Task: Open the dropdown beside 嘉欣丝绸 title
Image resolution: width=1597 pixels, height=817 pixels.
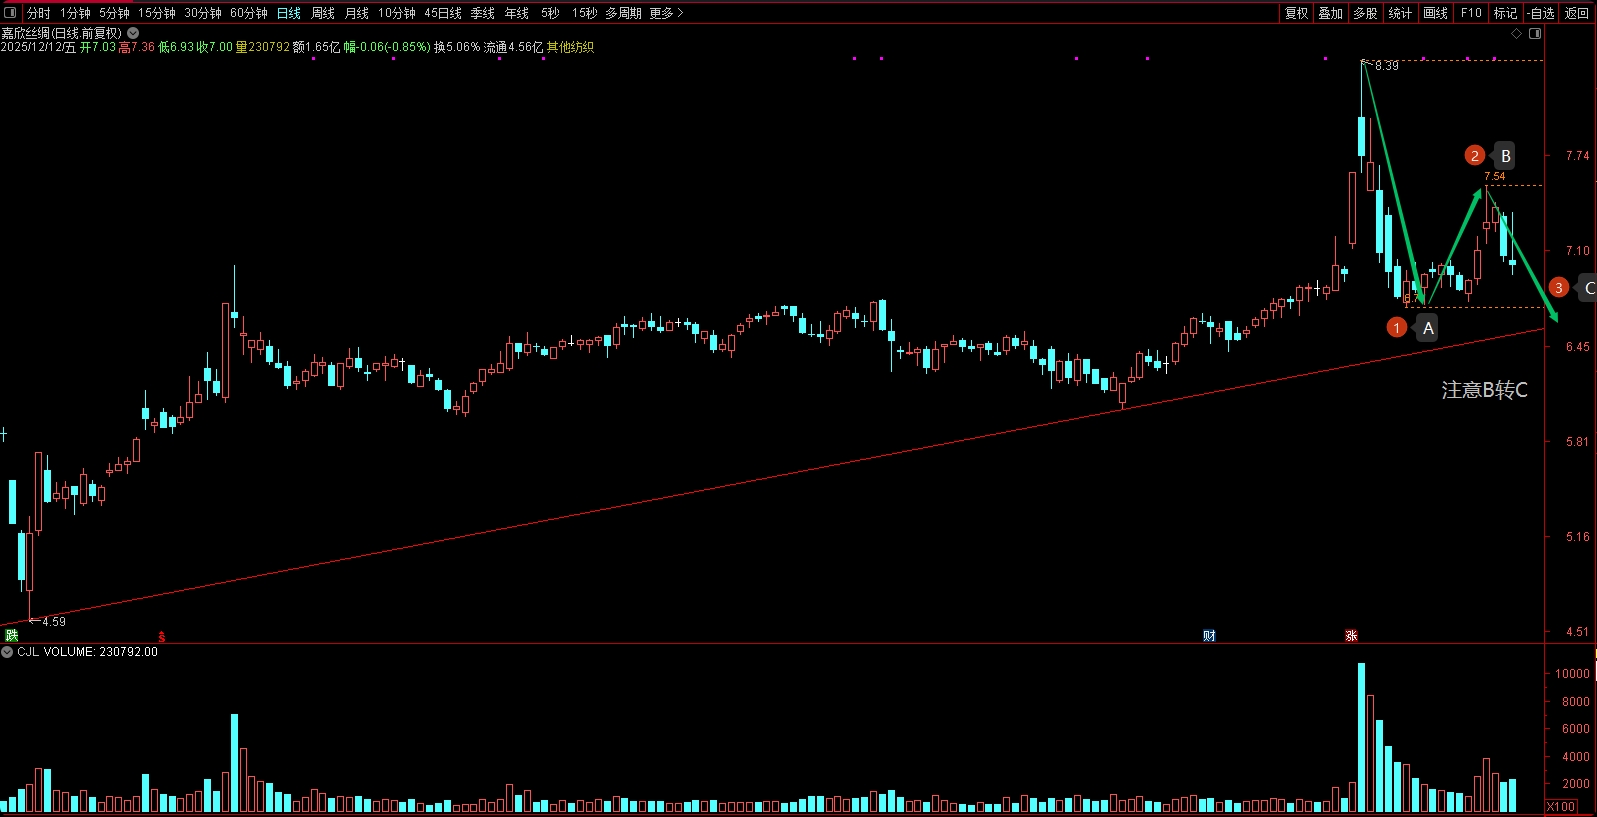Action: (x=133, y=33)
